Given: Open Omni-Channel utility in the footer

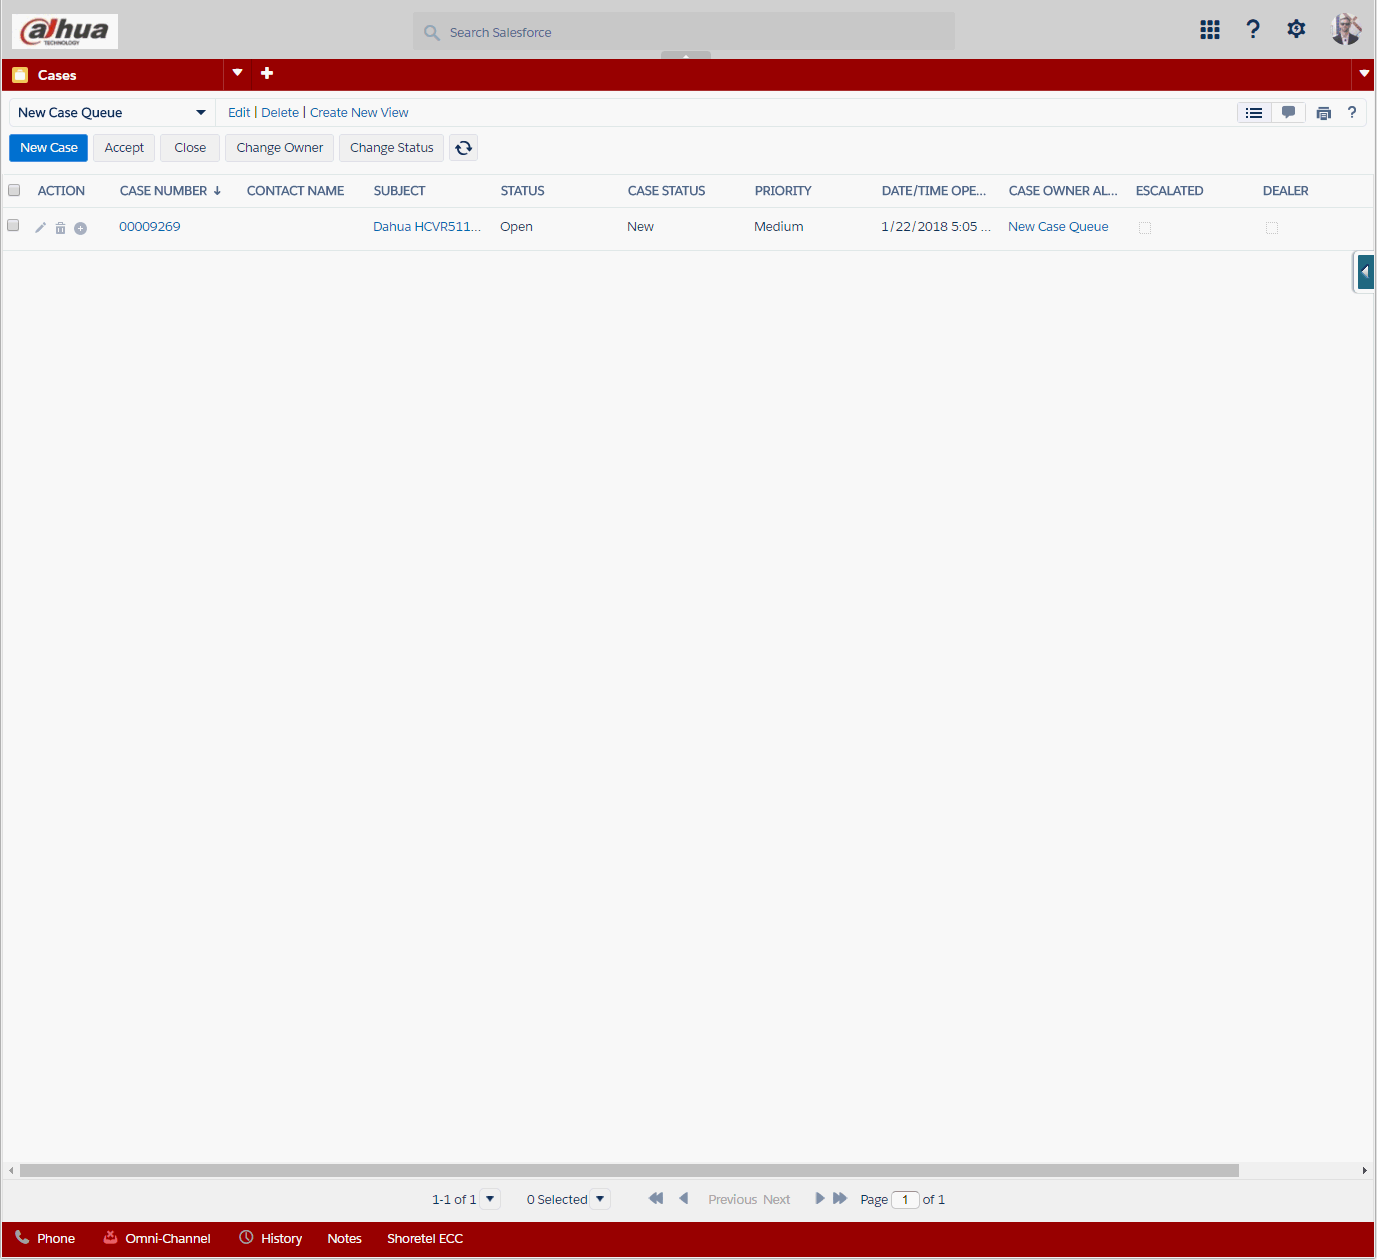Looking at the screenshot, I should [x=157, y=1238].
